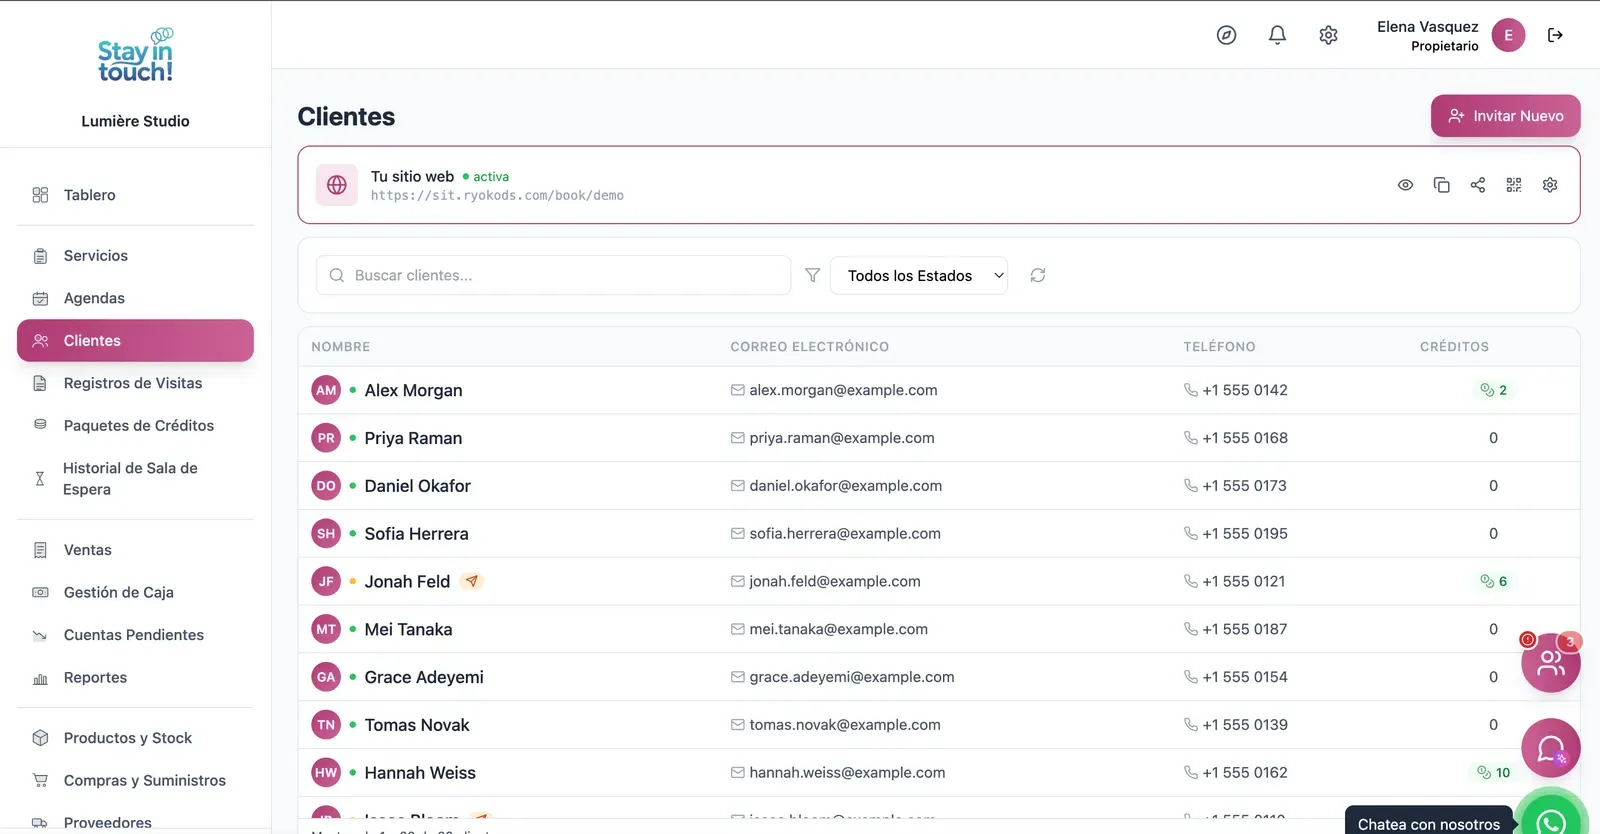Click the send icon beside Jonah Feld
The width and height of the screenshot is (1600, 834).
coord(472,581)
